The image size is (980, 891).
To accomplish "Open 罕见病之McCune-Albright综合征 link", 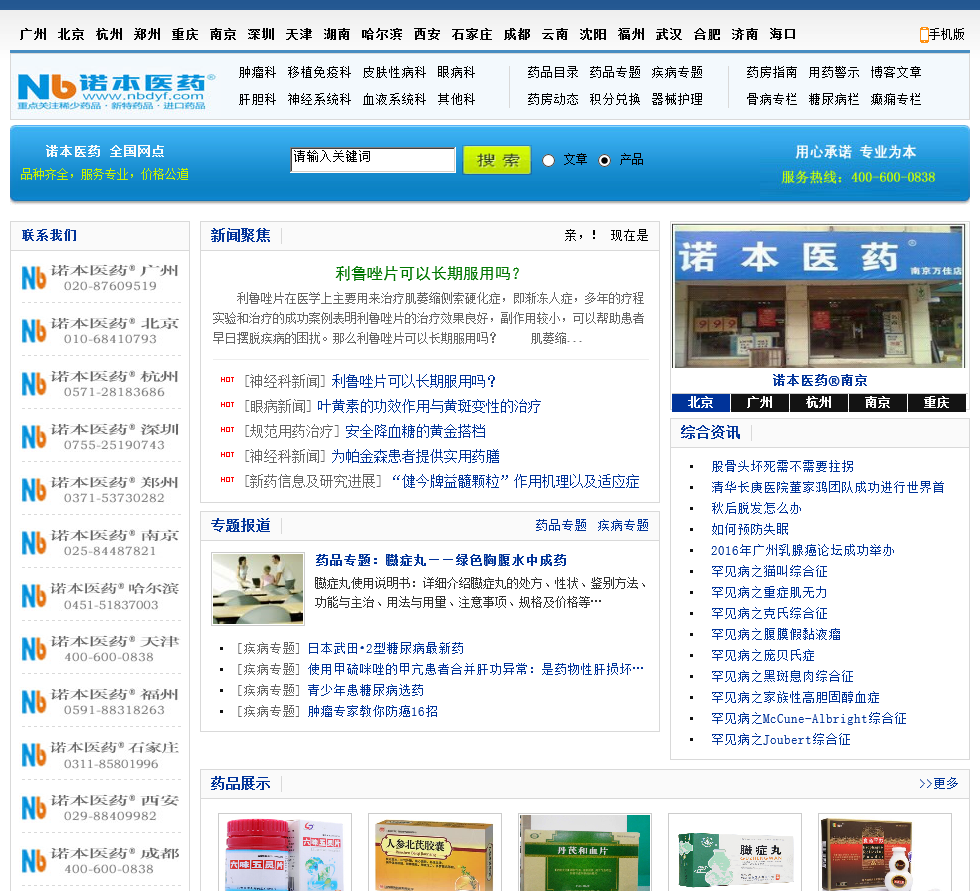I will 809,719.
